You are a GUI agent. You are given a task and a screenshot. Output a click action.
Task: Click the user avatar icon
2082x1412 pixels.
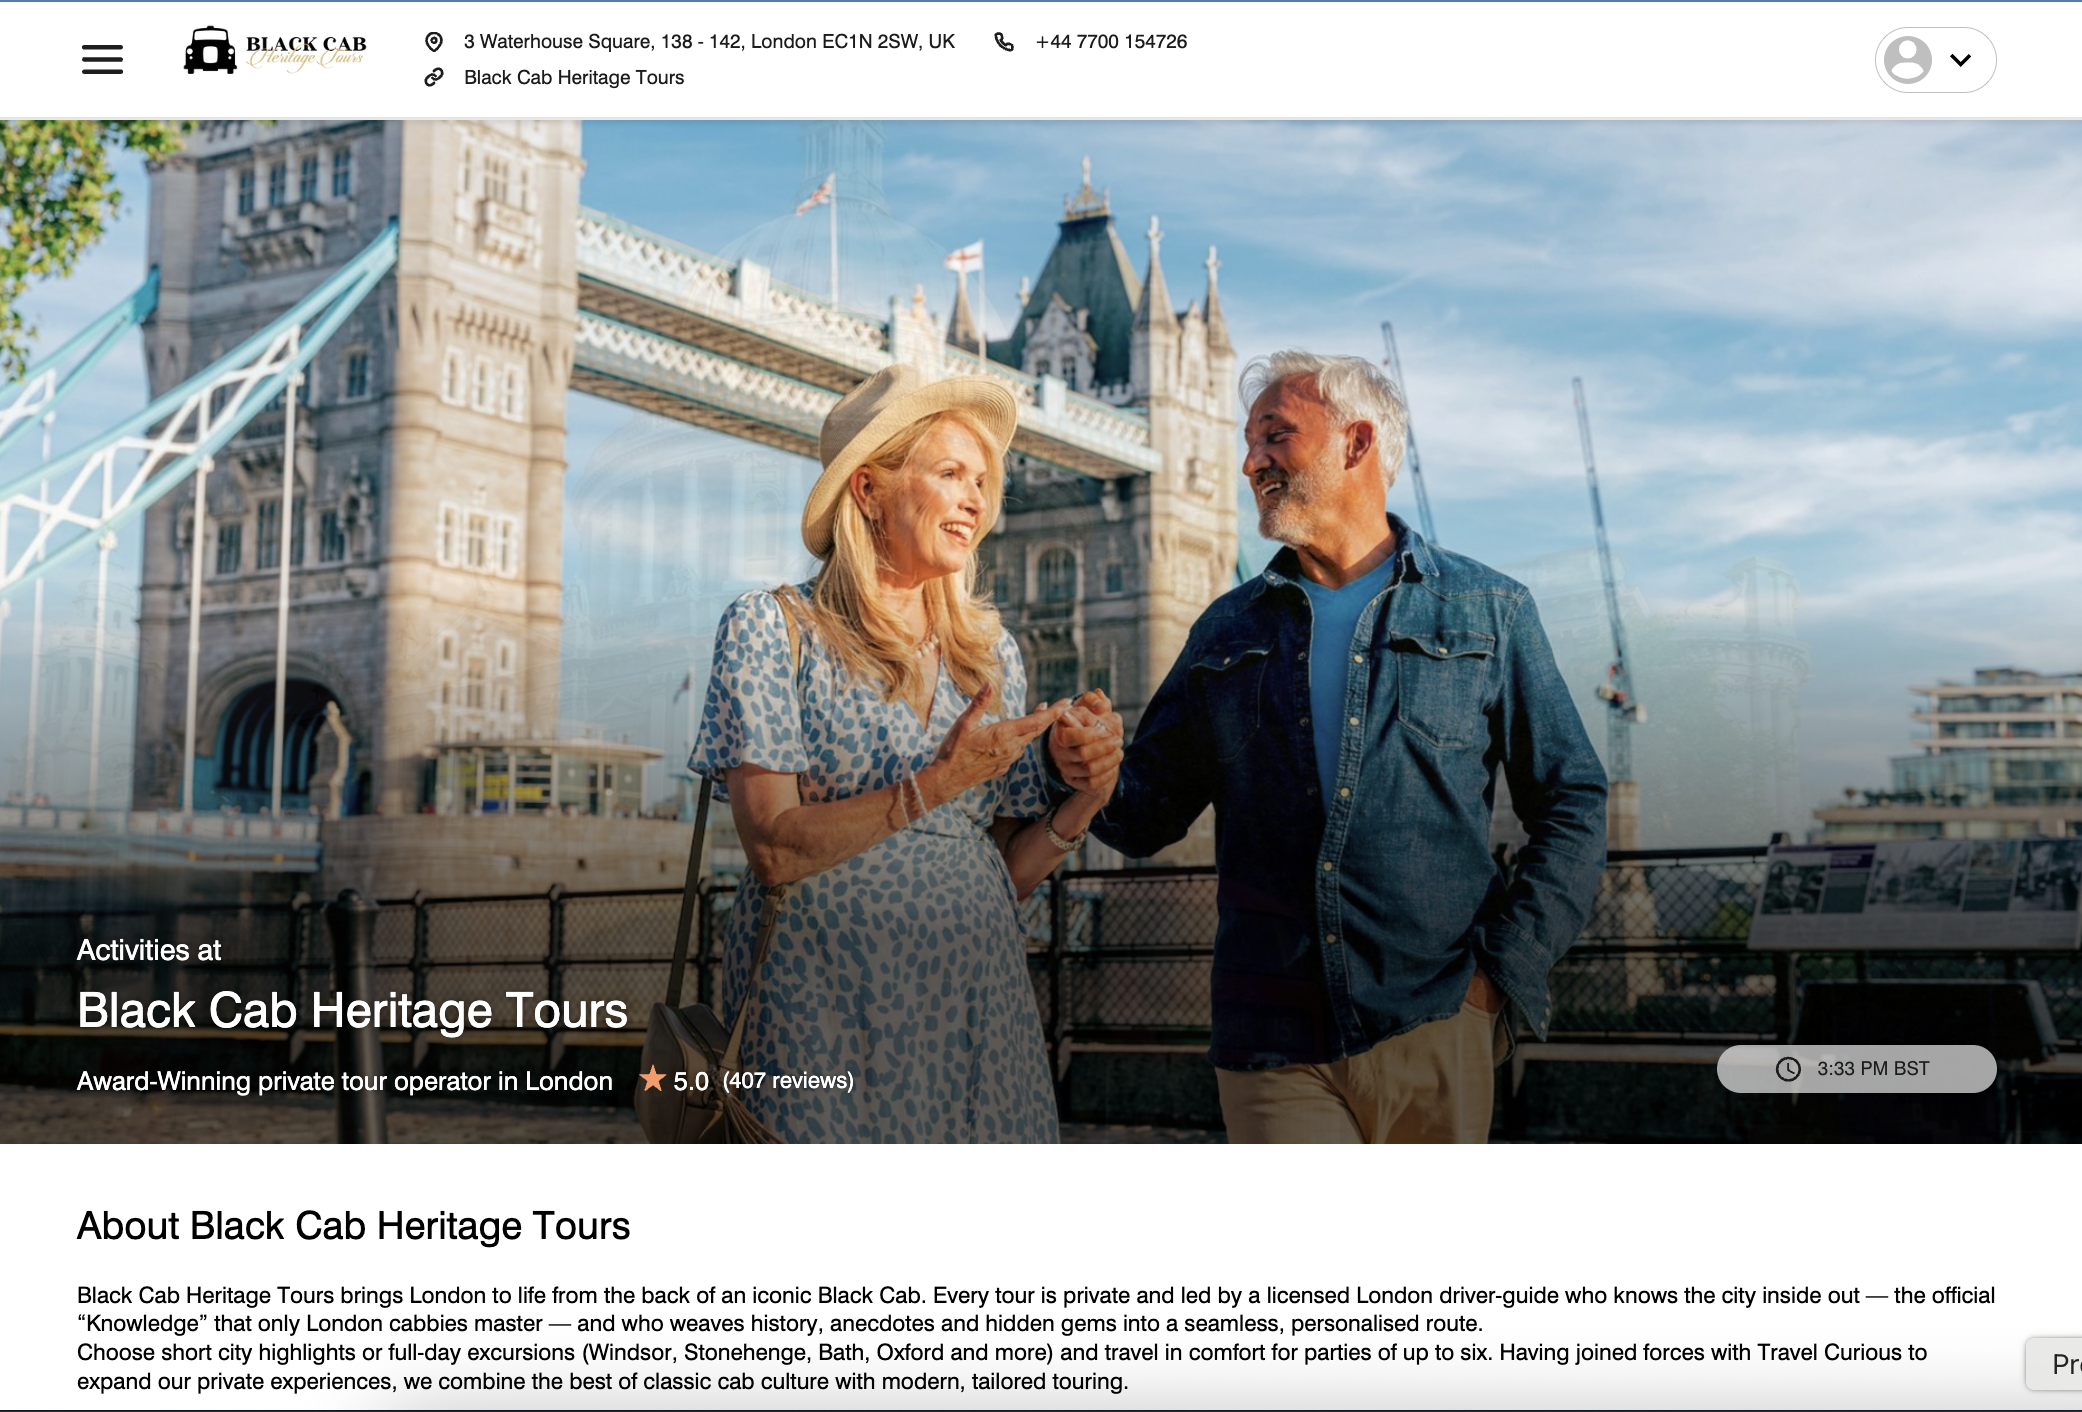click(x=1907, y=60)
